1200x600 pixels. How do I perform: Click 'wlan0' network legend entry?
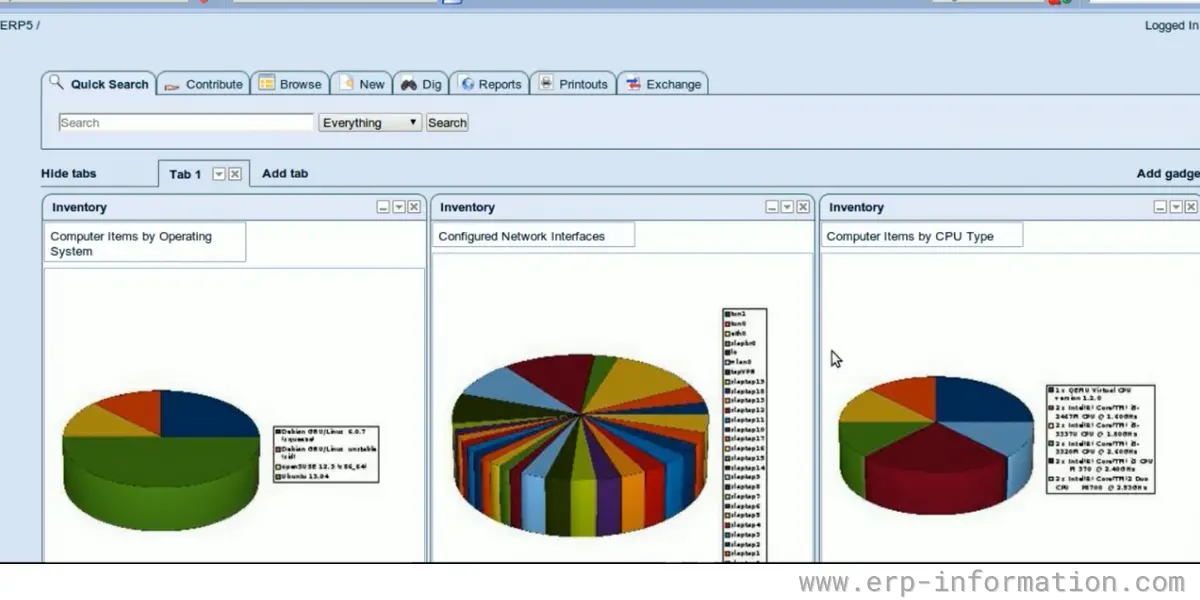pos(738,362)
